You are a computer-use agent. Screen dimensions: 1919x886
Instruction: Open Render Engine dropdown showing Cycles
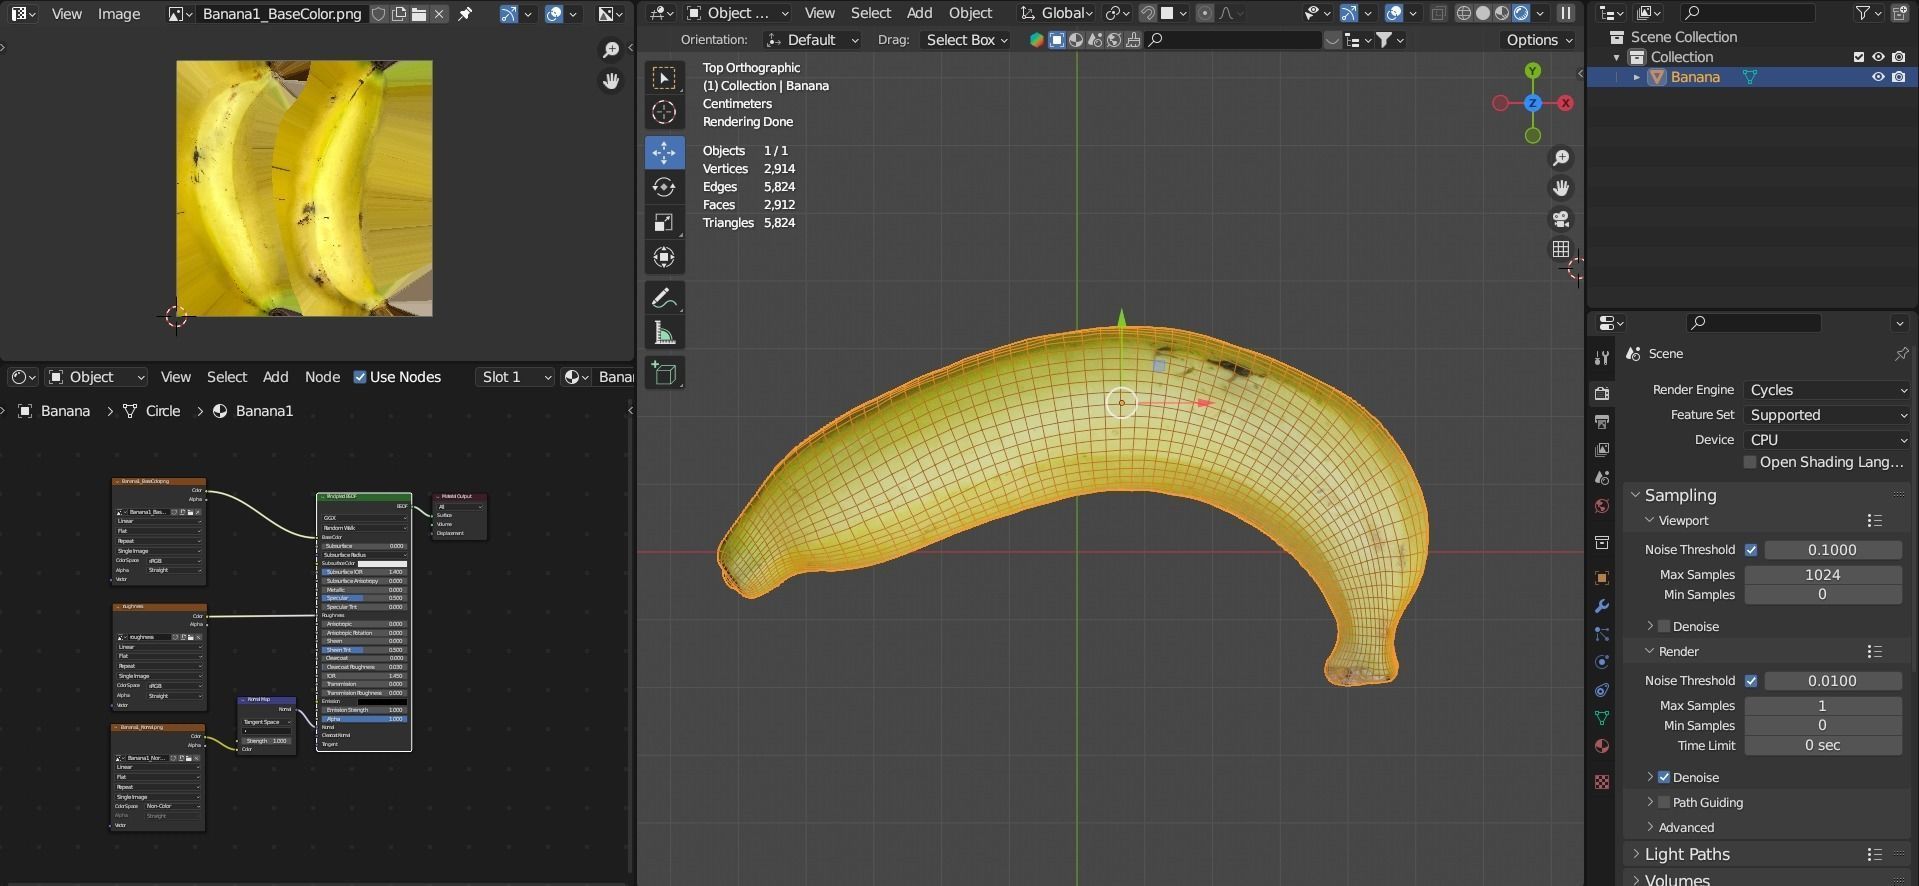[x=1828, y=390]
